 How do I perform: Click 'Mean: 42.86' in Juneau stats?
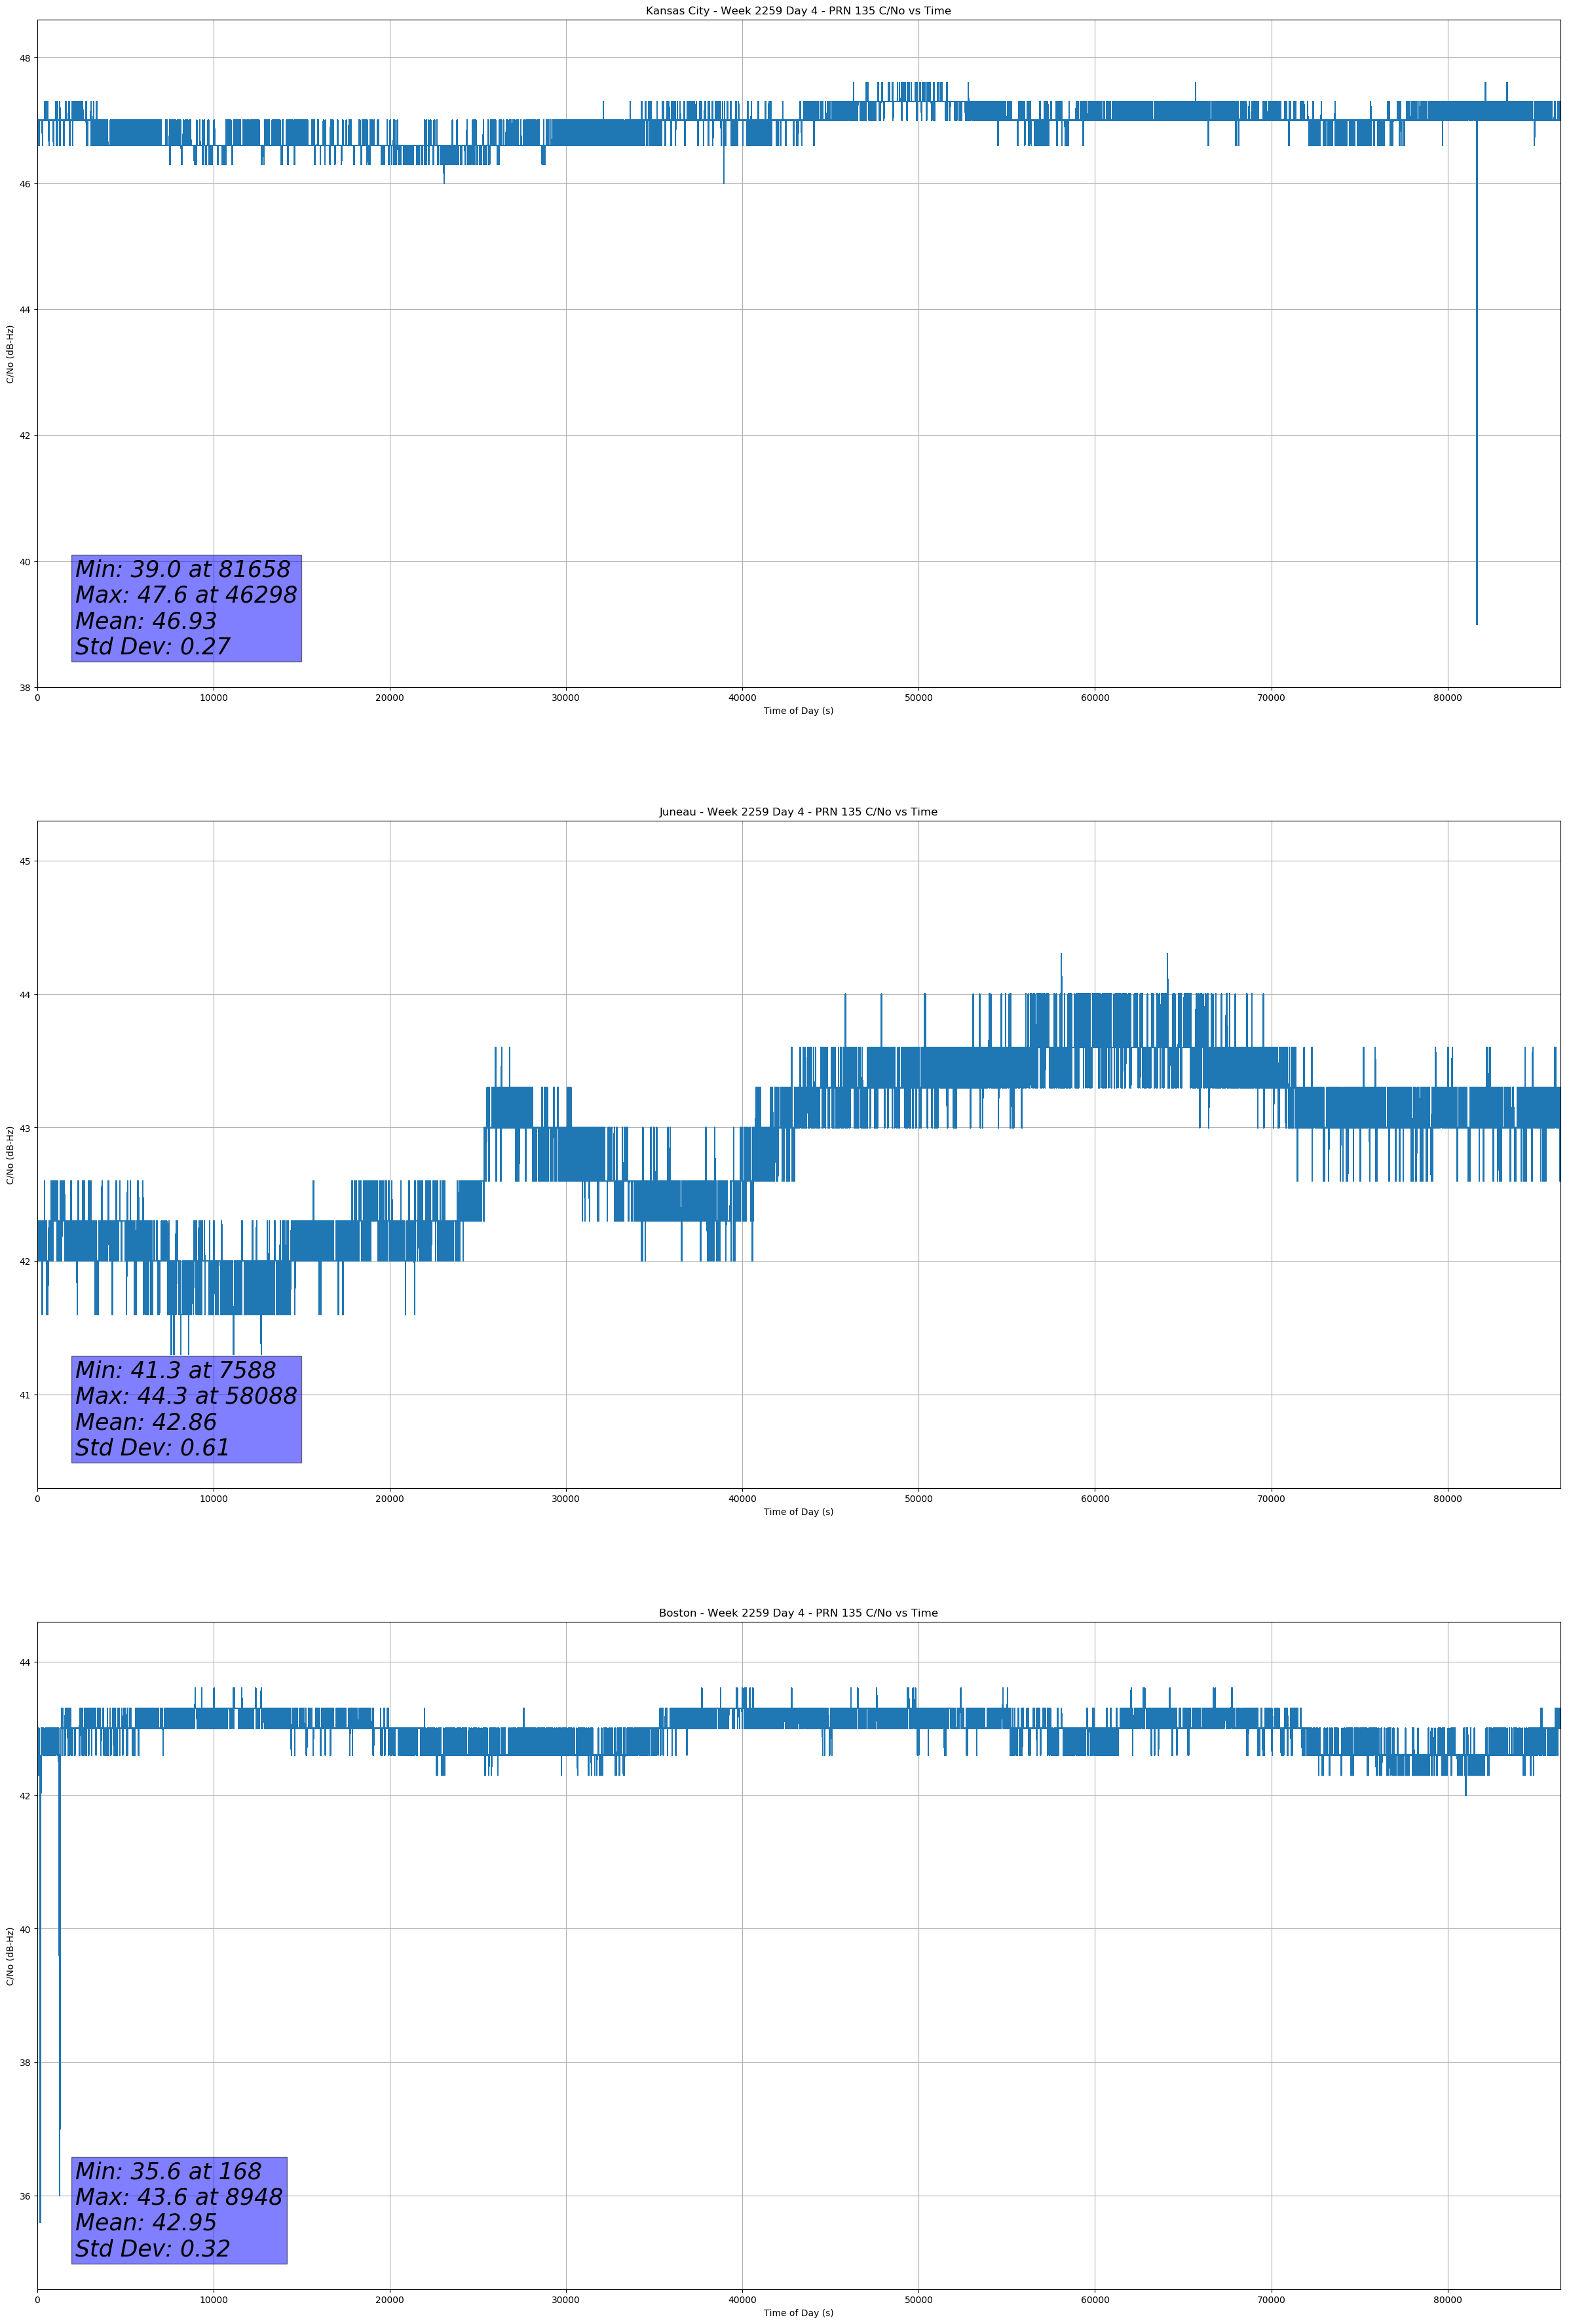146,1422
